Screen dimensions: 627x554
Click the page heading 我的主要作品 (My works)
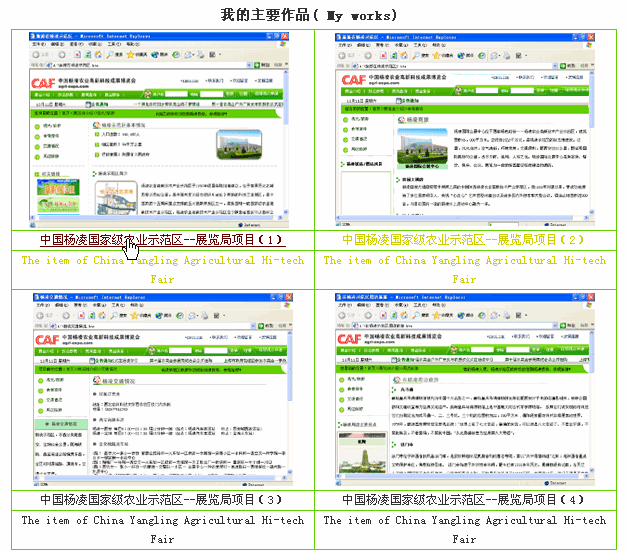coord(309,14)
